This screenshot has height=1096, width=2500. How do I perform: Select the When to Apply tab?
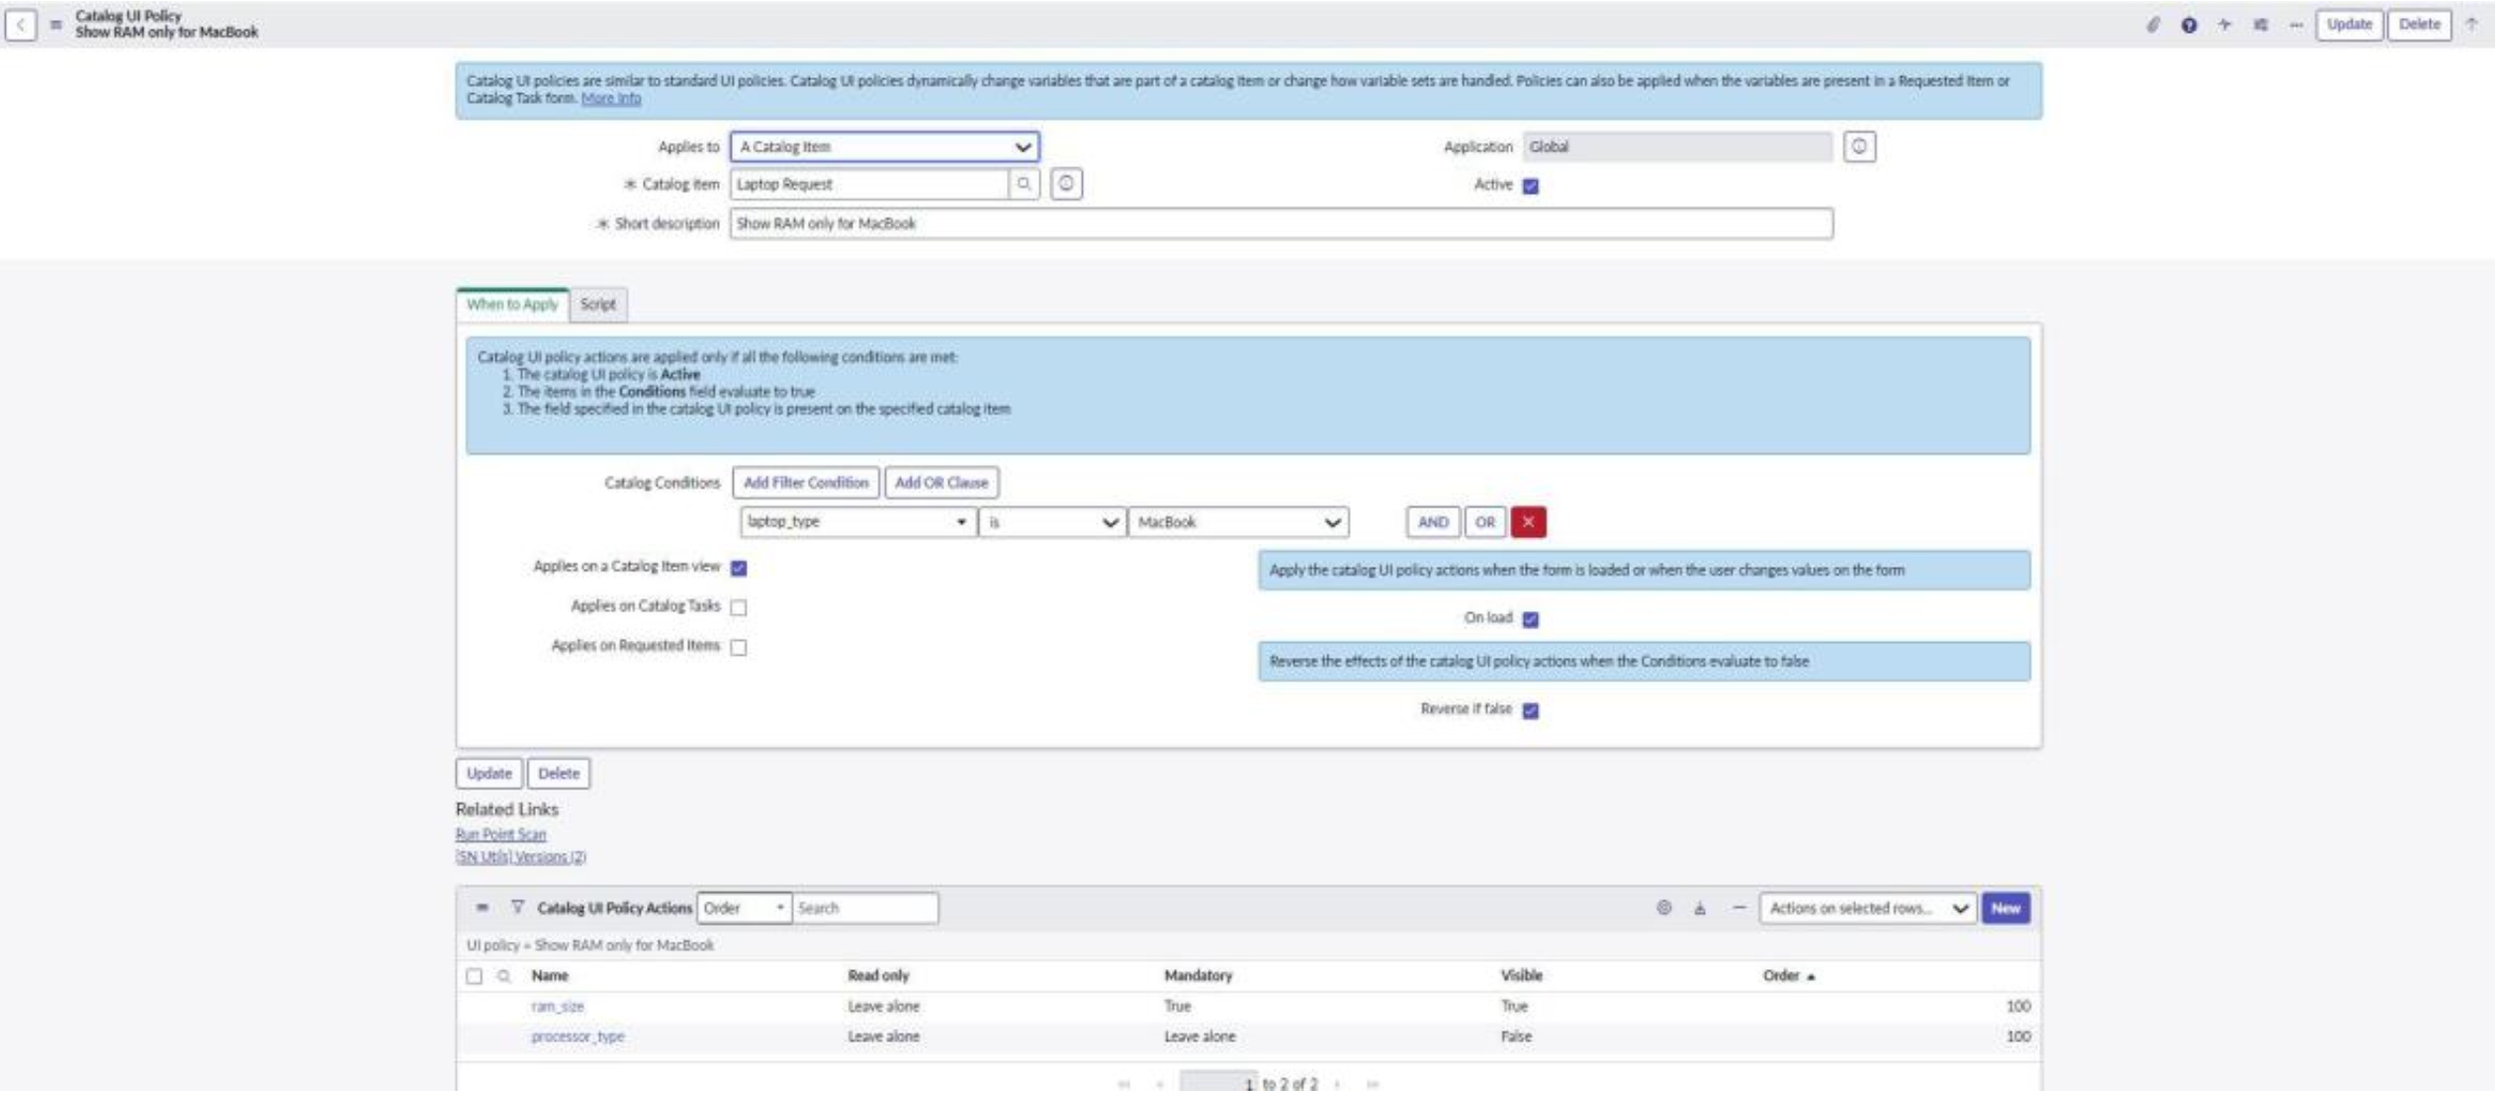(512, 304)
